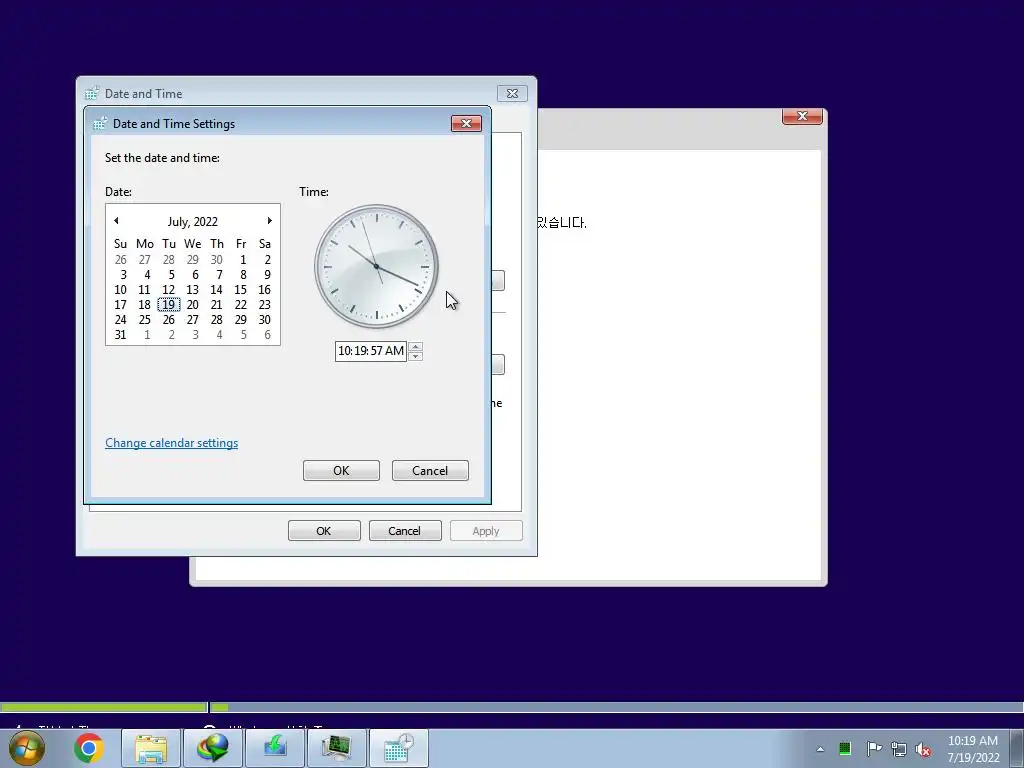1024x768 pixels.
Task: Close the Date and Time parent window
Action: pyautogui.click(x=513, y=93)
